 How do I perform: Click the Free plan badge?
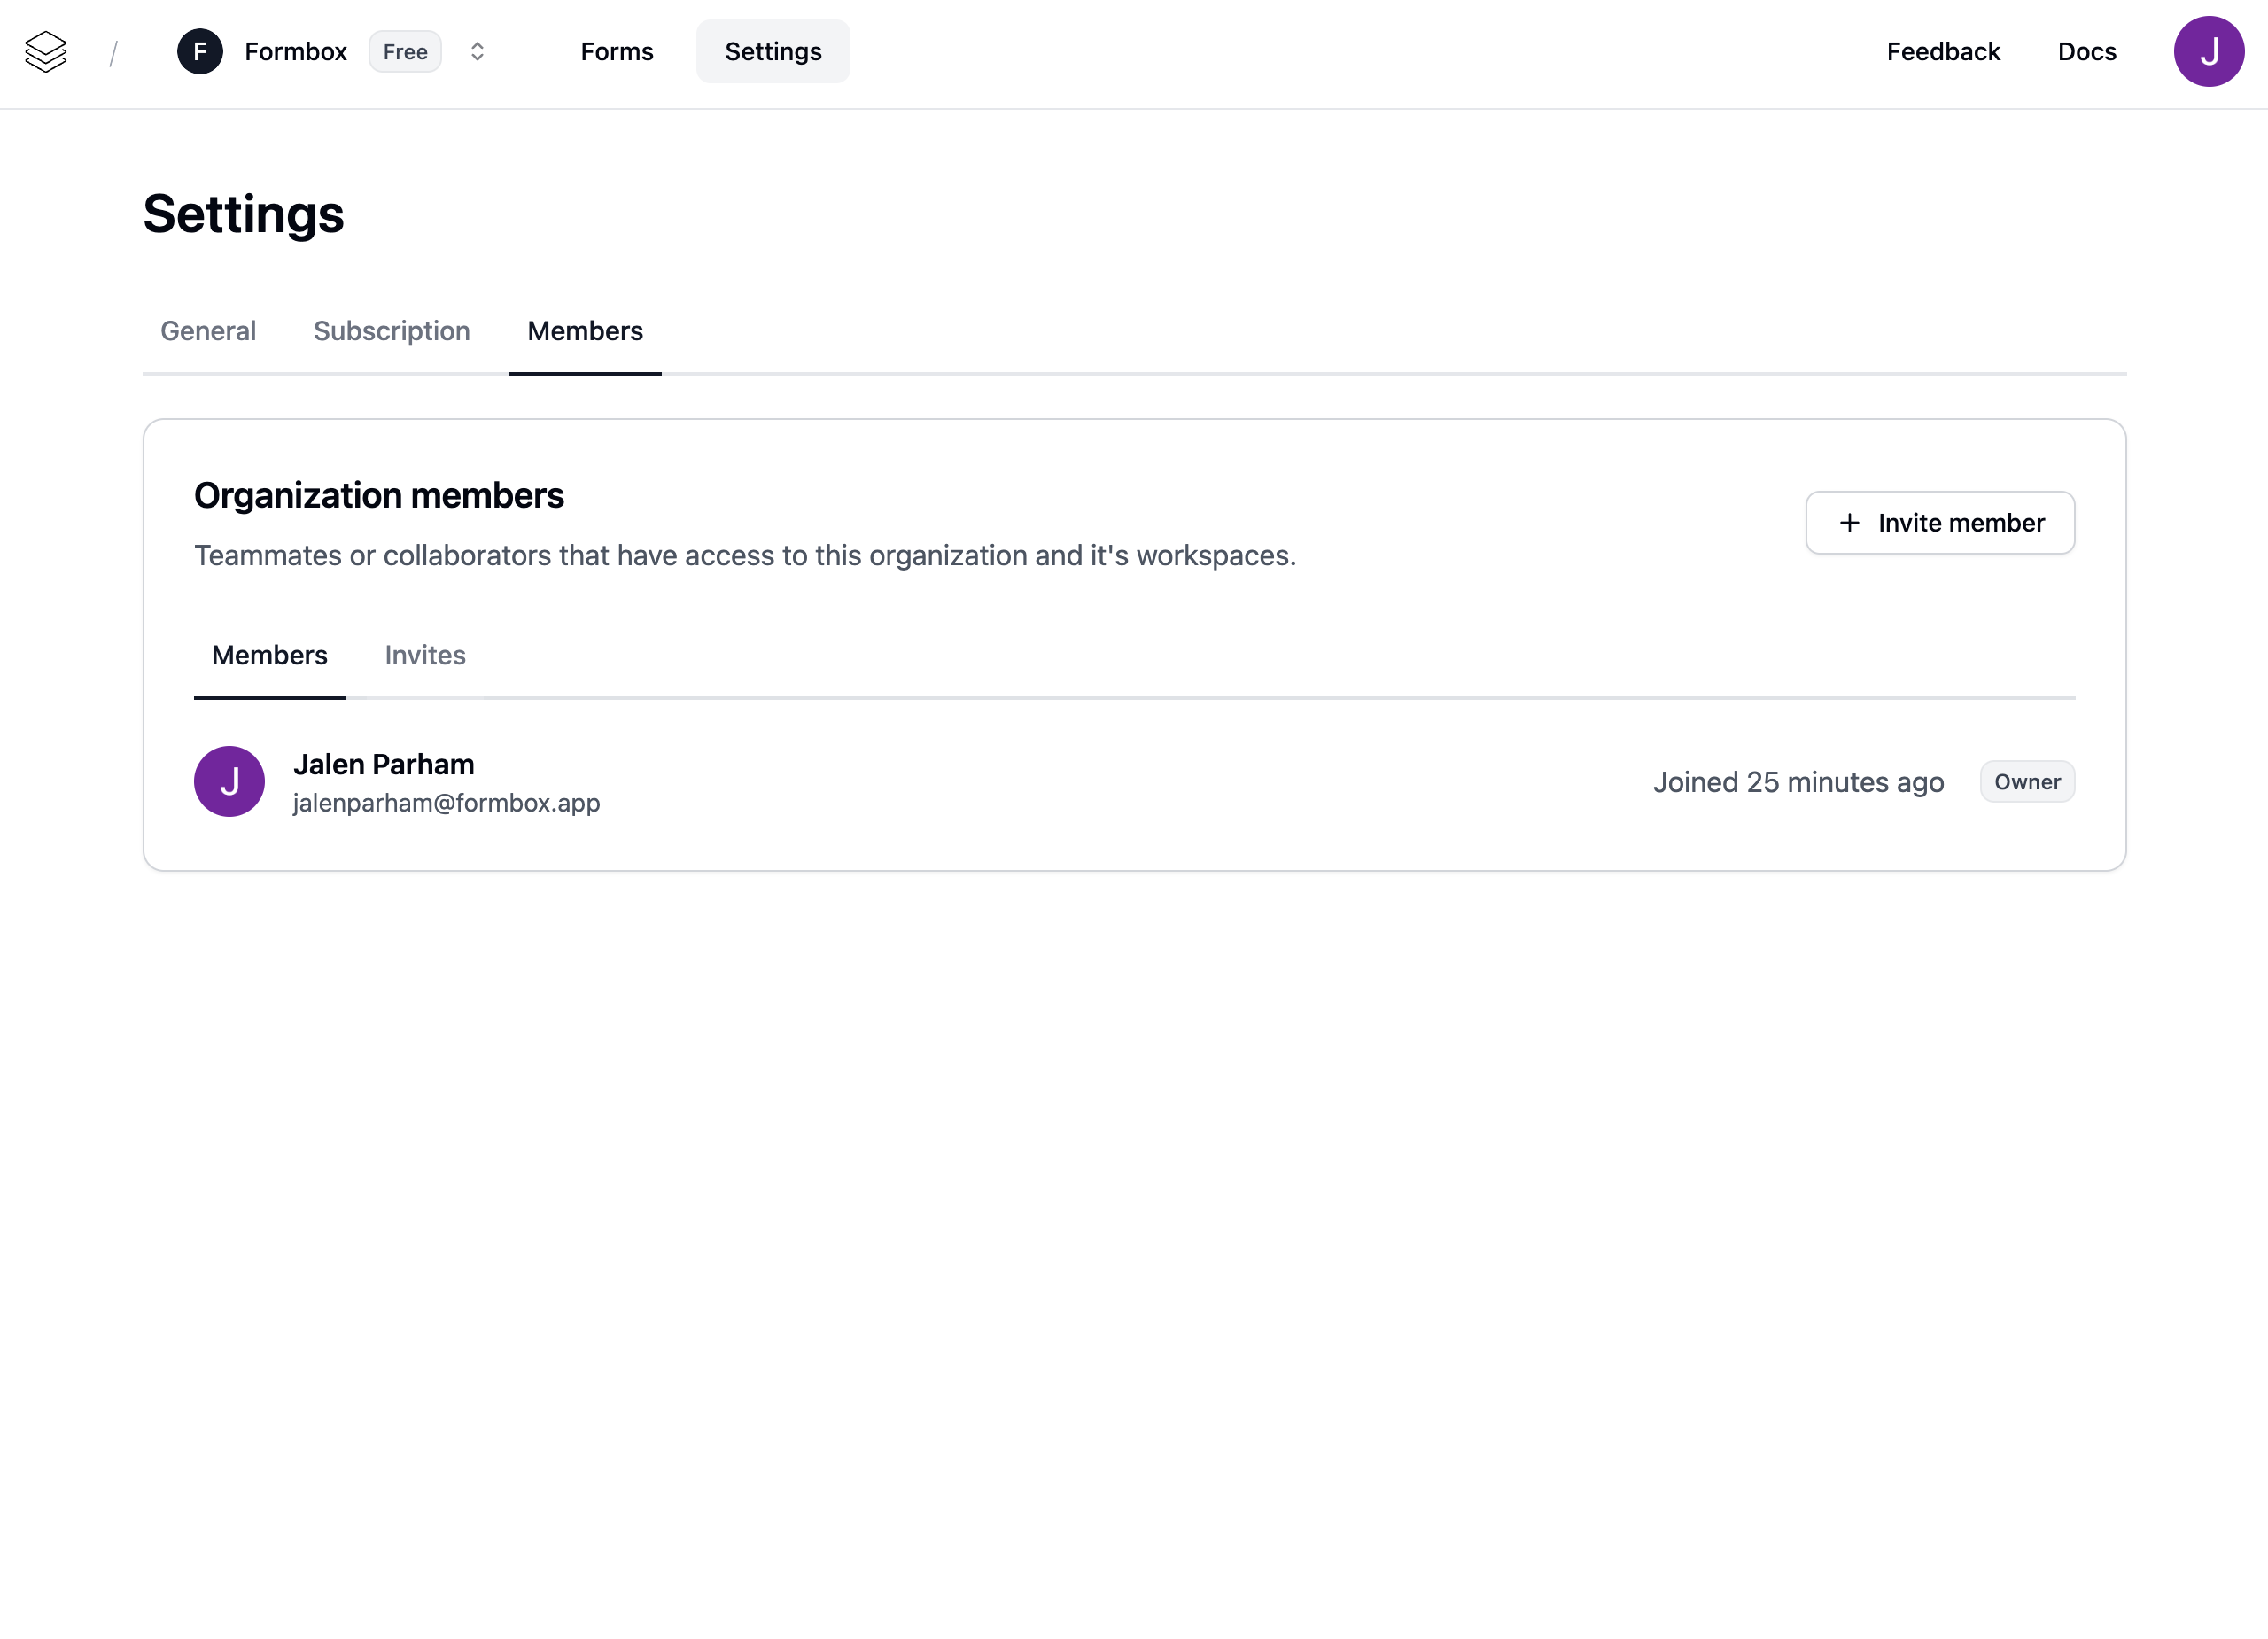(405, 52)
